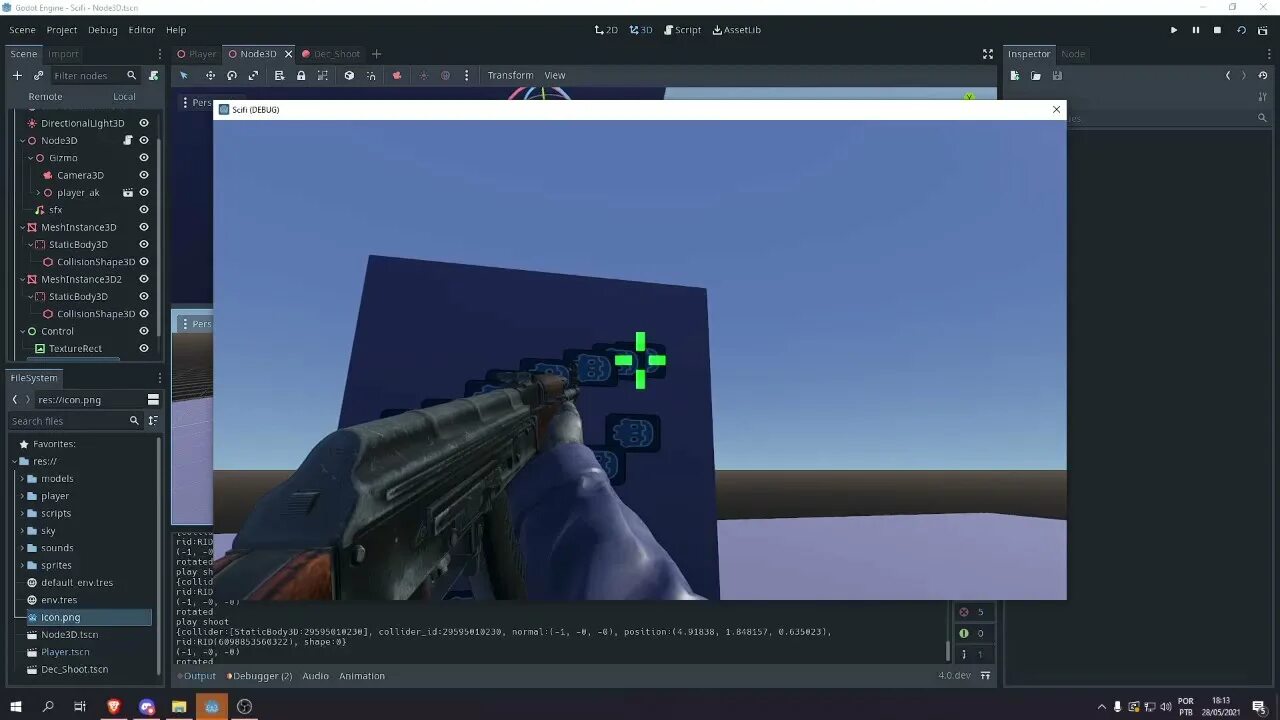Select the Rotate tool
The width and height of the screenshot is (1280, 720).
[x=232, y=75]
